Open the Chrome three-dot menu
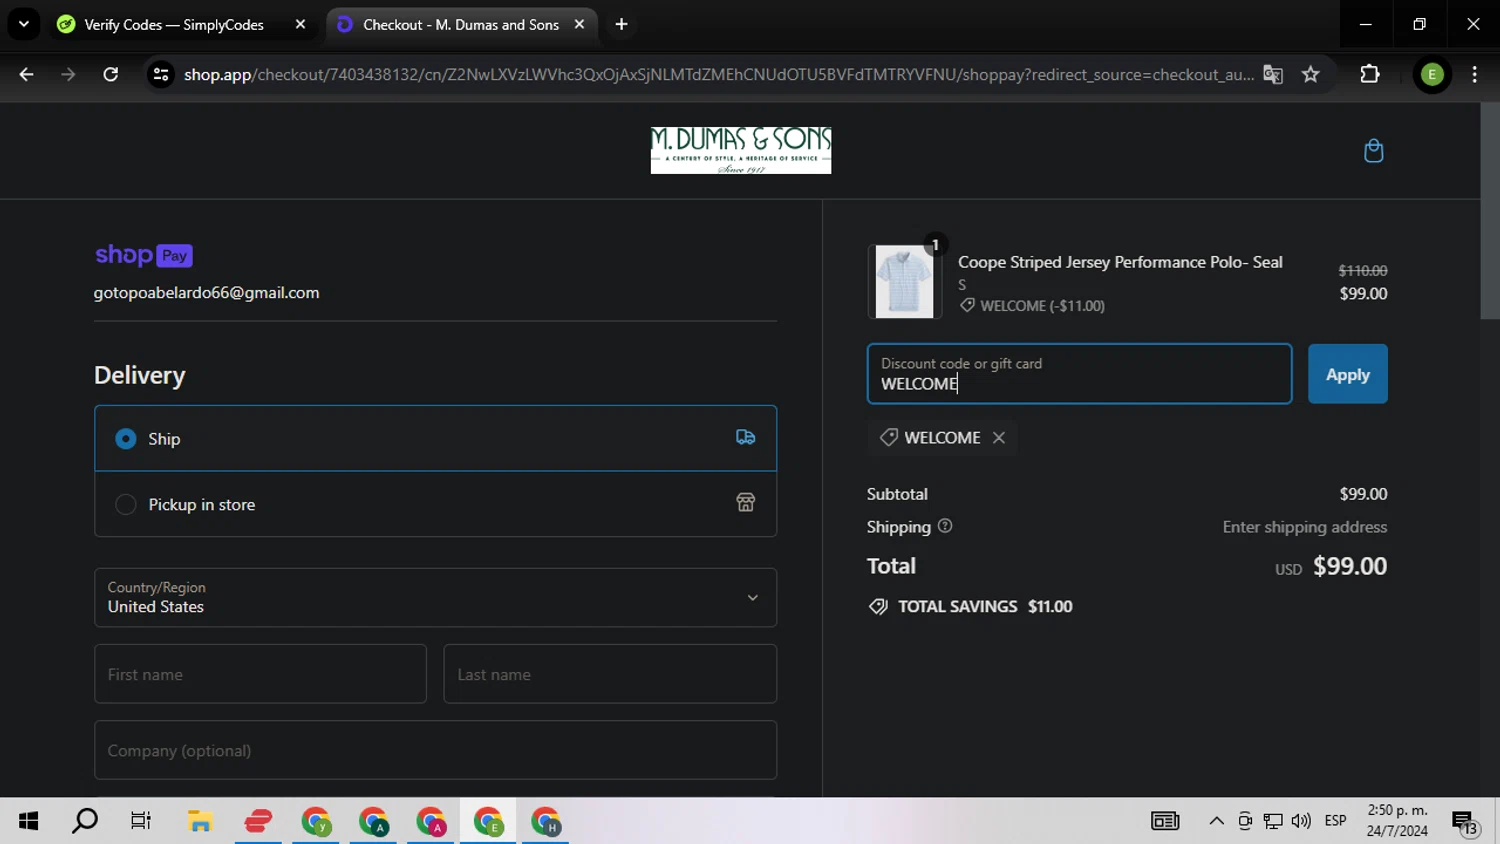This screenshot has height=844, width=1500. coord(1474,74)
